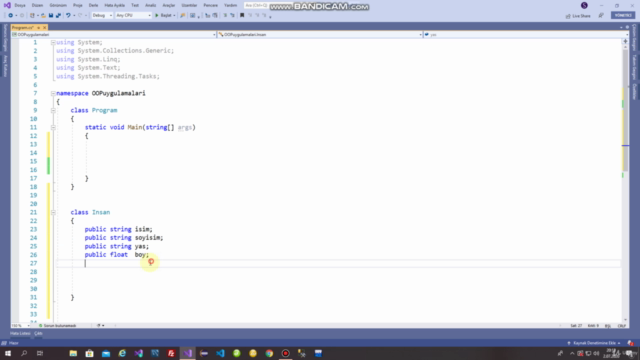The height and width of the screenshot is (360, 640).
Task: Click the undo toolbar icon
Action: (x=68, y=16)
